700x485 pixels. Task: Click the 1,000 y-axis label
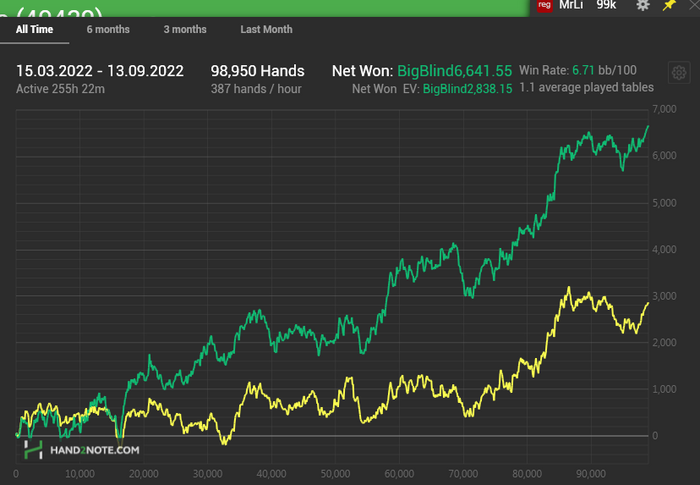pos(664,389)
